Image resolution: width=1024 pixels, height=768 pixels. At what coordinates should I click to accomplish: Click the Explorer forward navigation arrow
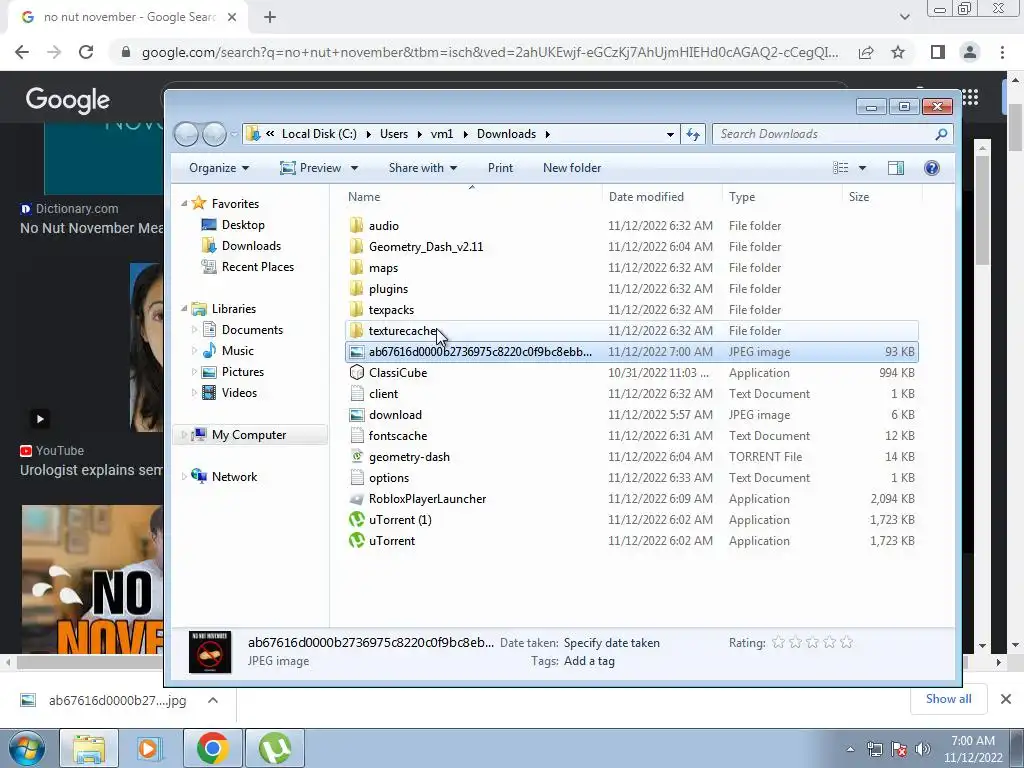click(214, 134)
